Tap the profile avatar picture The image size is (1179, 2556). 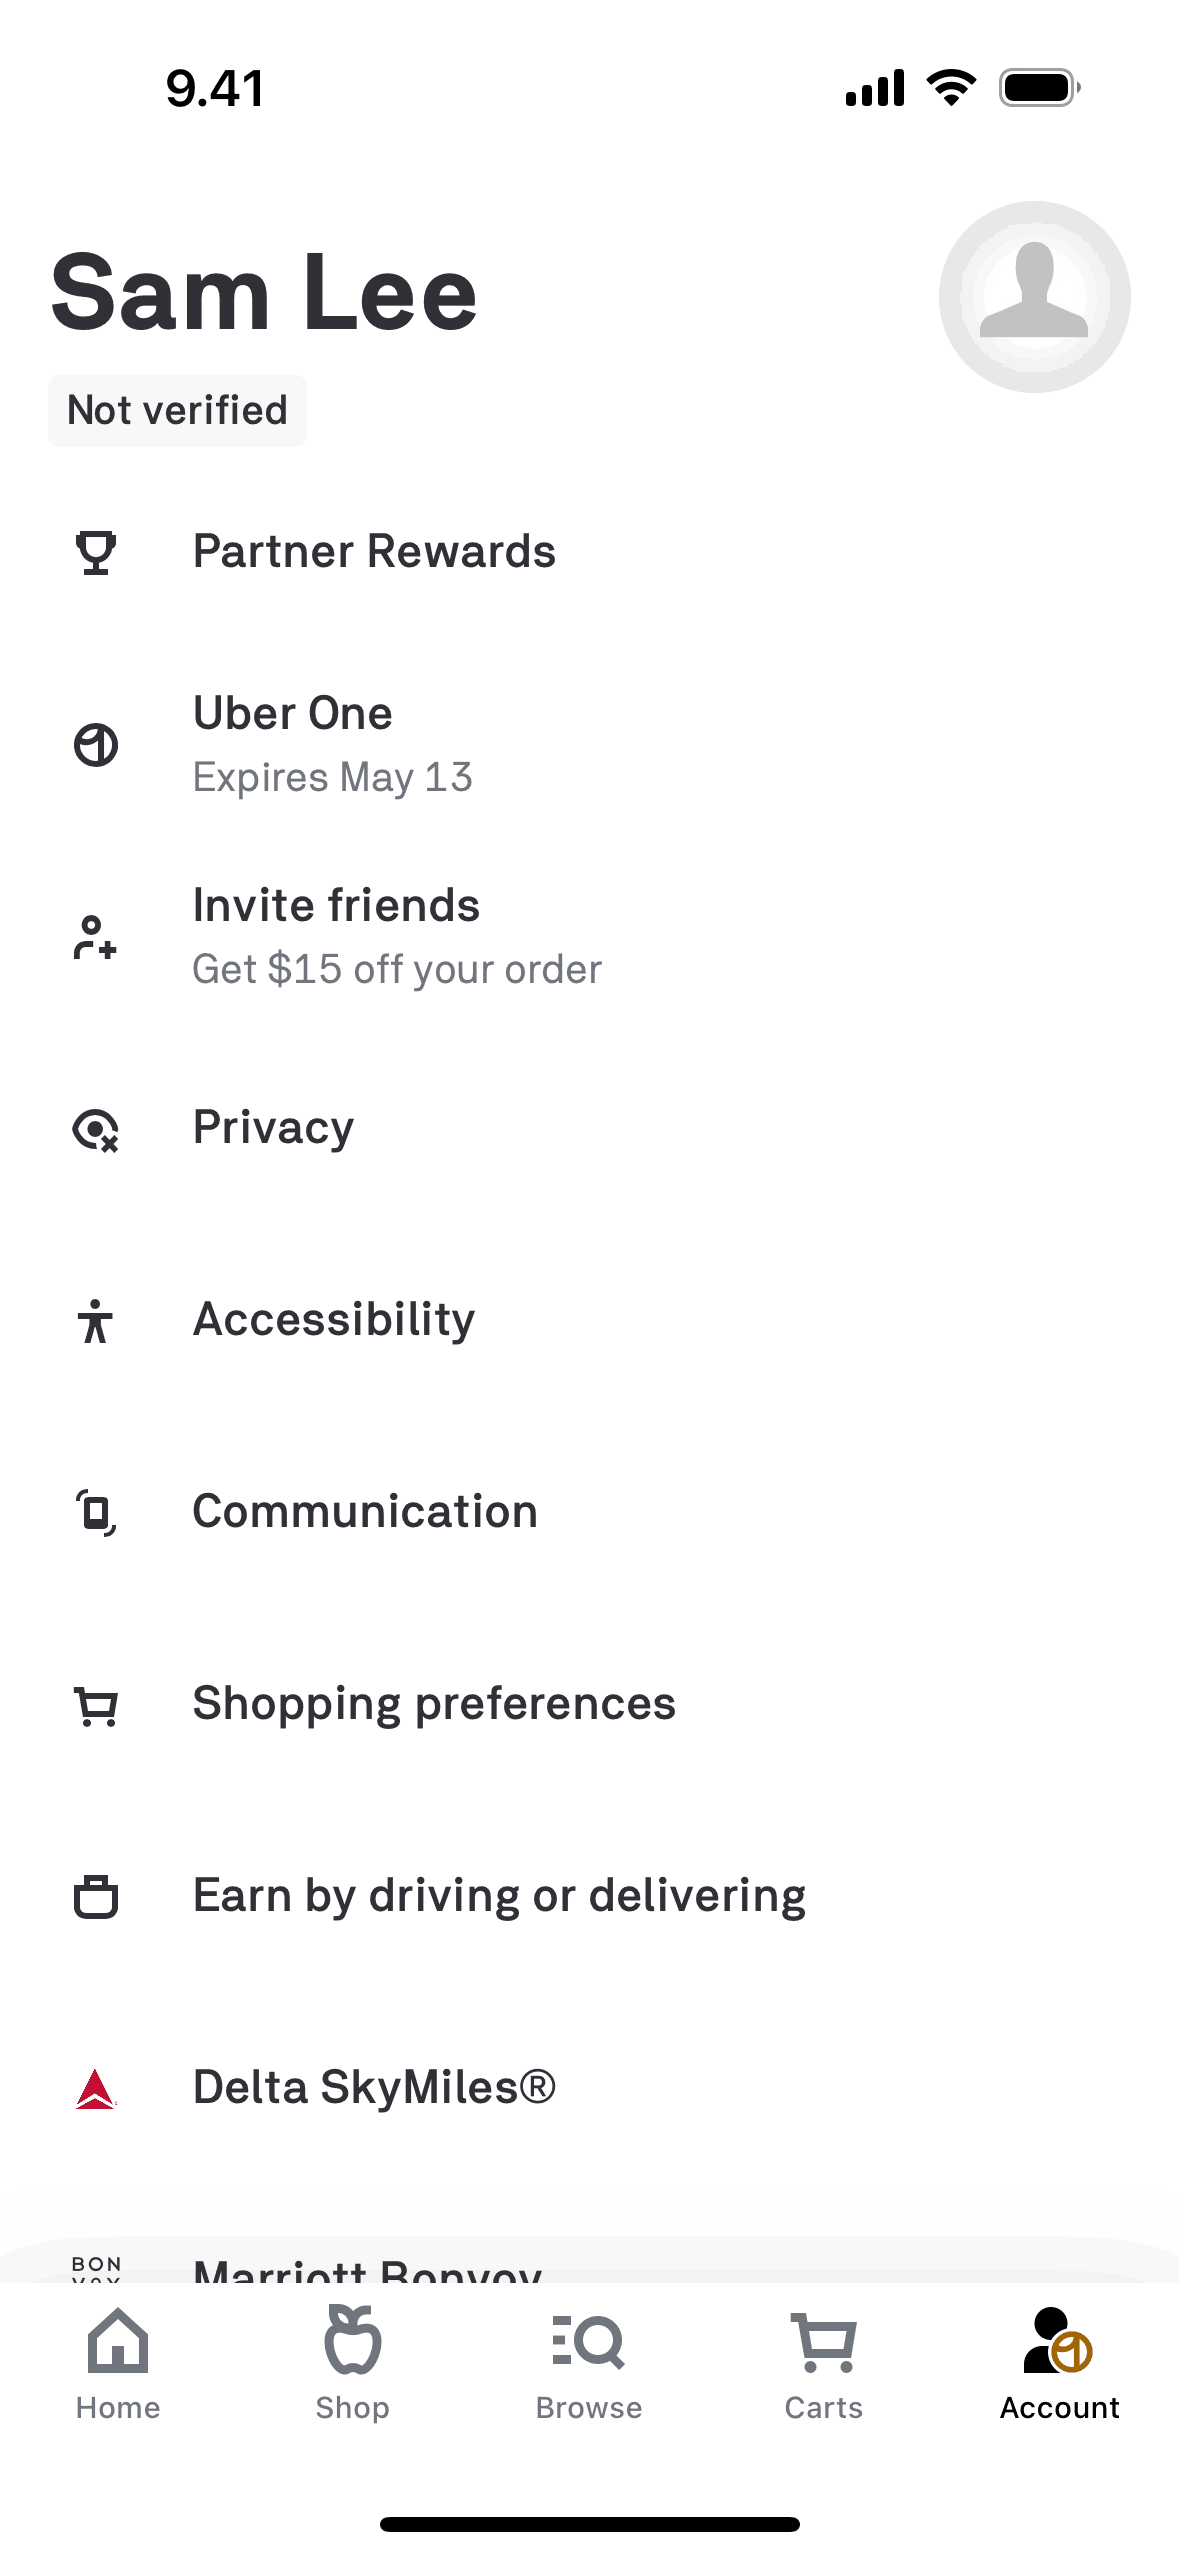click(1034, 297)
